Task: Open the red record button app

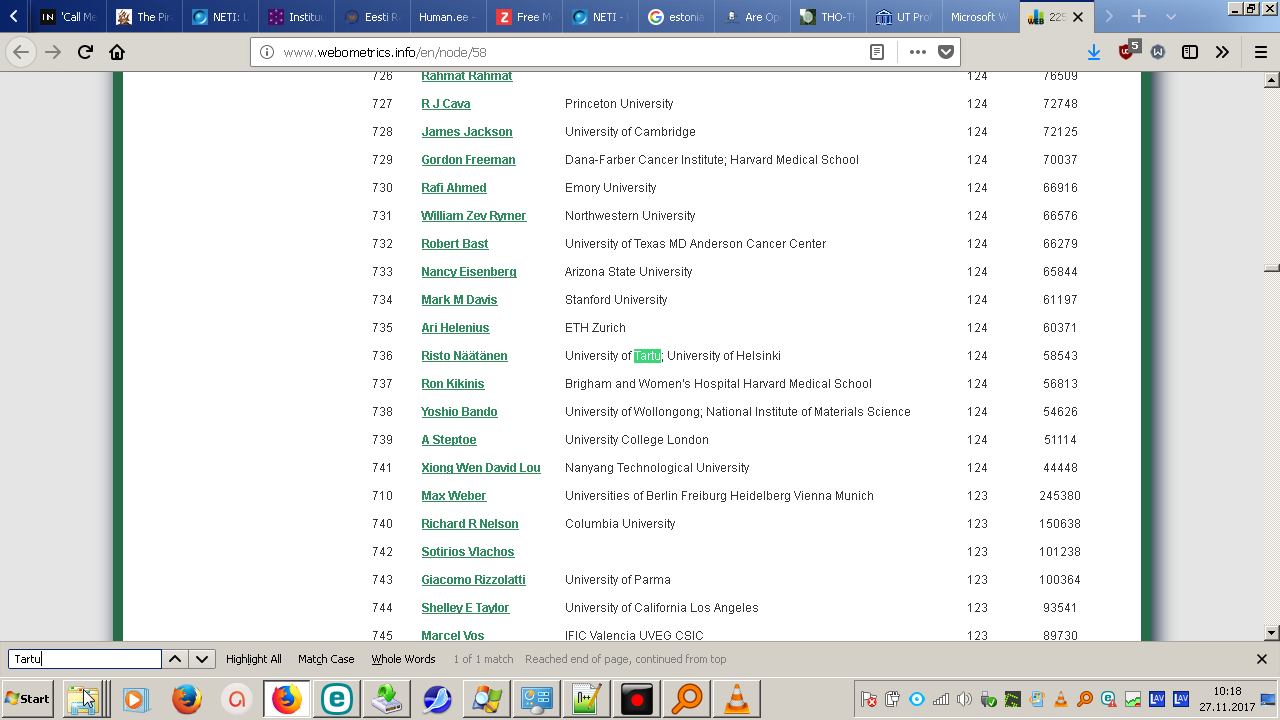Action: (637, 698)
